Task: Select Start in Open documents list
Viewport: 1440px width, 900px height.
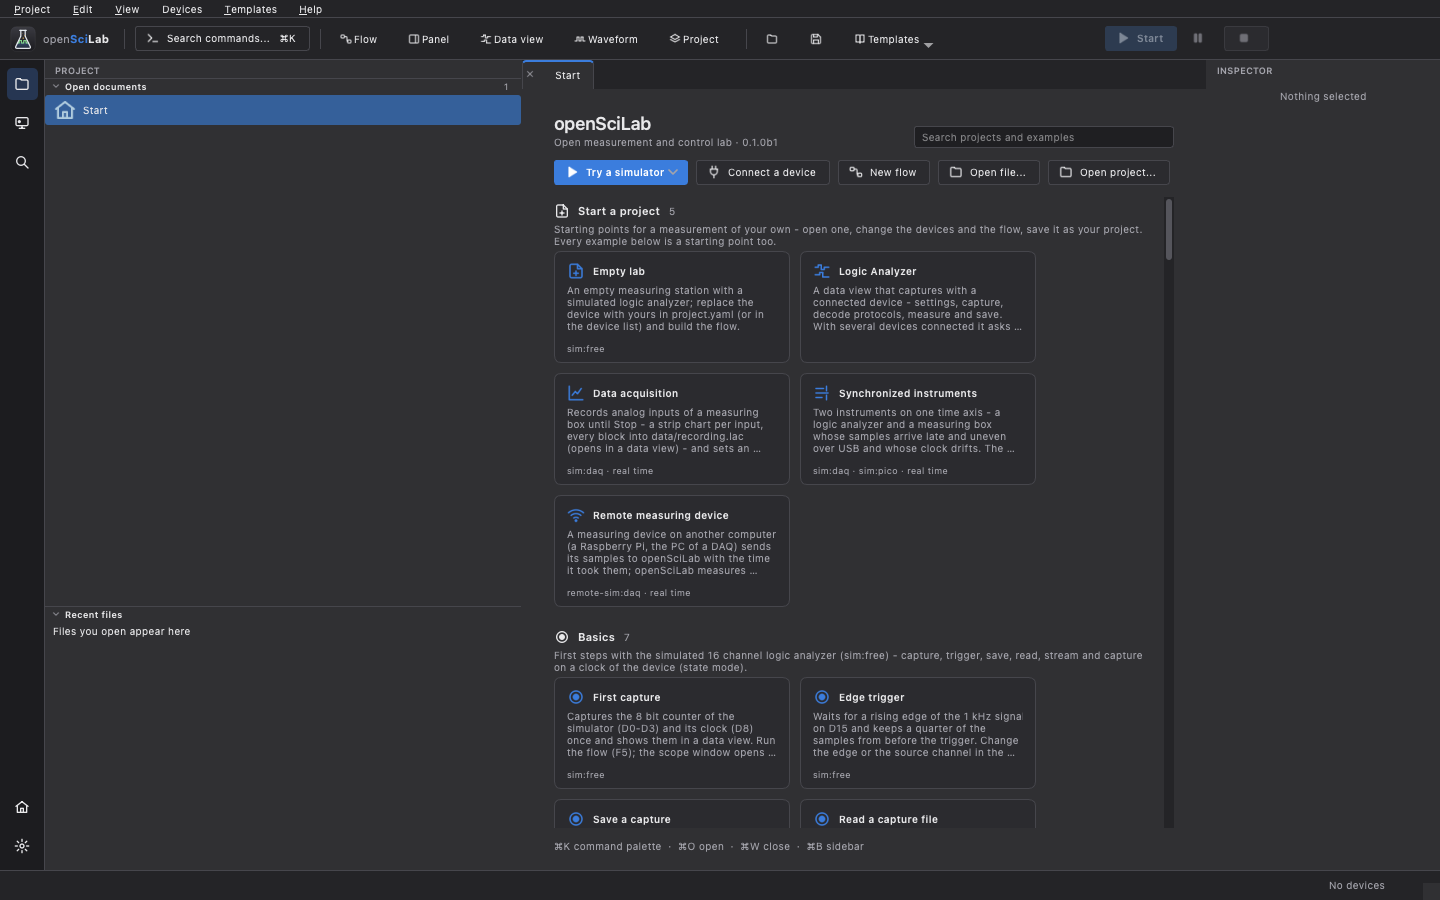Action: coord(283,110)
